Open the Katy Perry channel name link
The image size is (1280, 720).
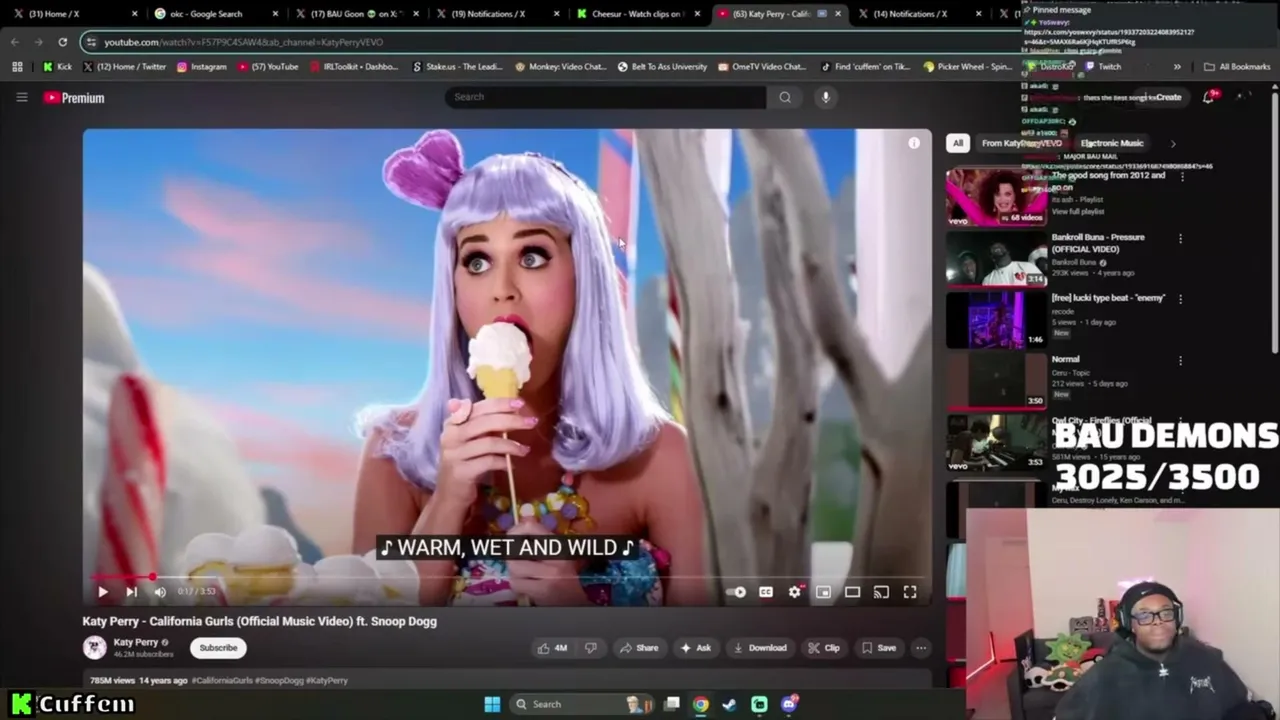pyautogui.click(x=136, y=642)
